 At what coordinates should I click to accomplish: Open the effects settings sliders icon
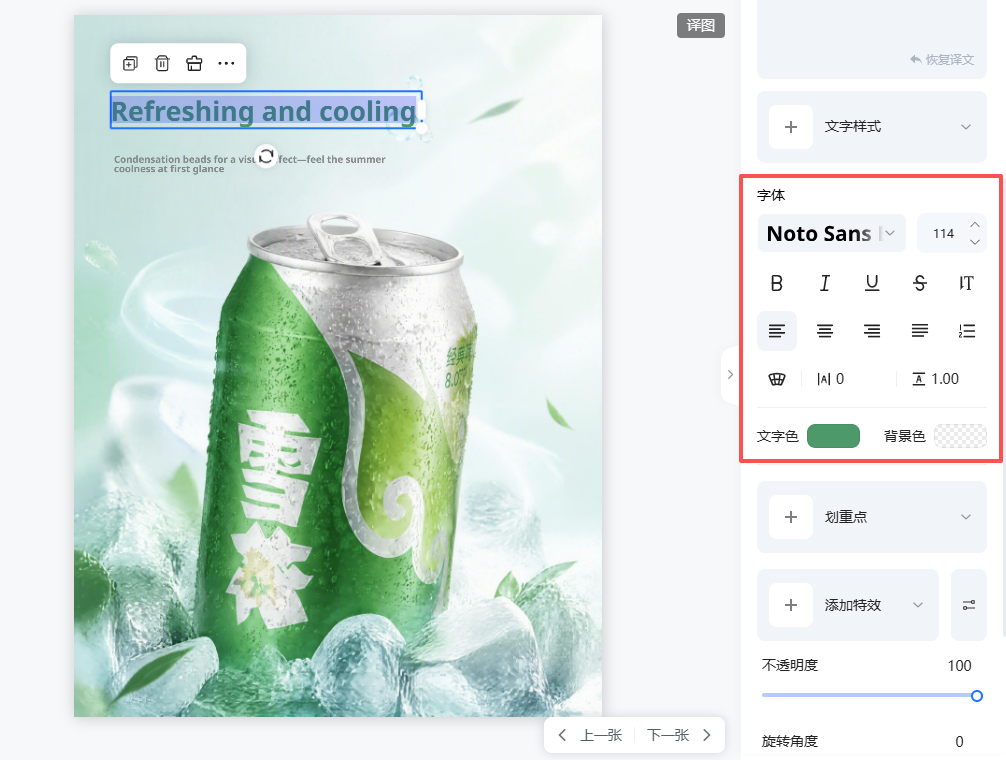click(x=969, y=605)
